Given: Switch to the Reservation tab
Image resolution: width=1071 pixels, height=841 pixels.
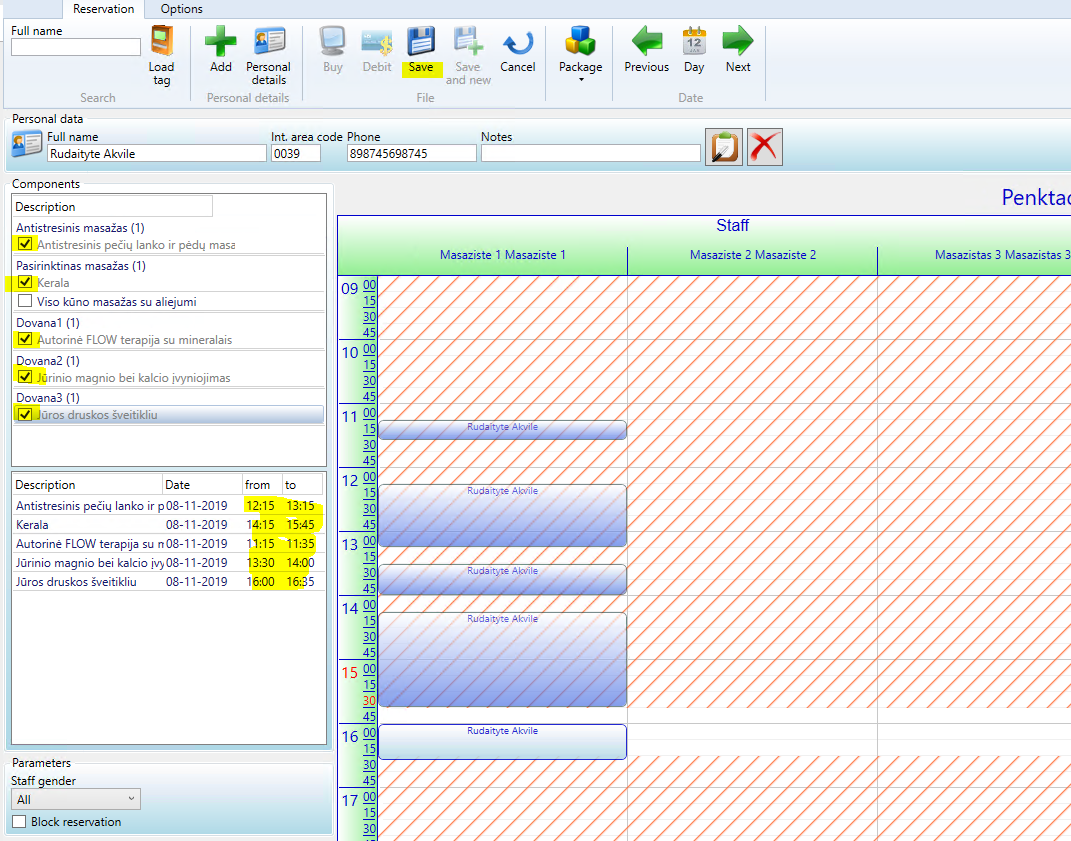Looking at the screenshot, I should (x=103, y=9).
